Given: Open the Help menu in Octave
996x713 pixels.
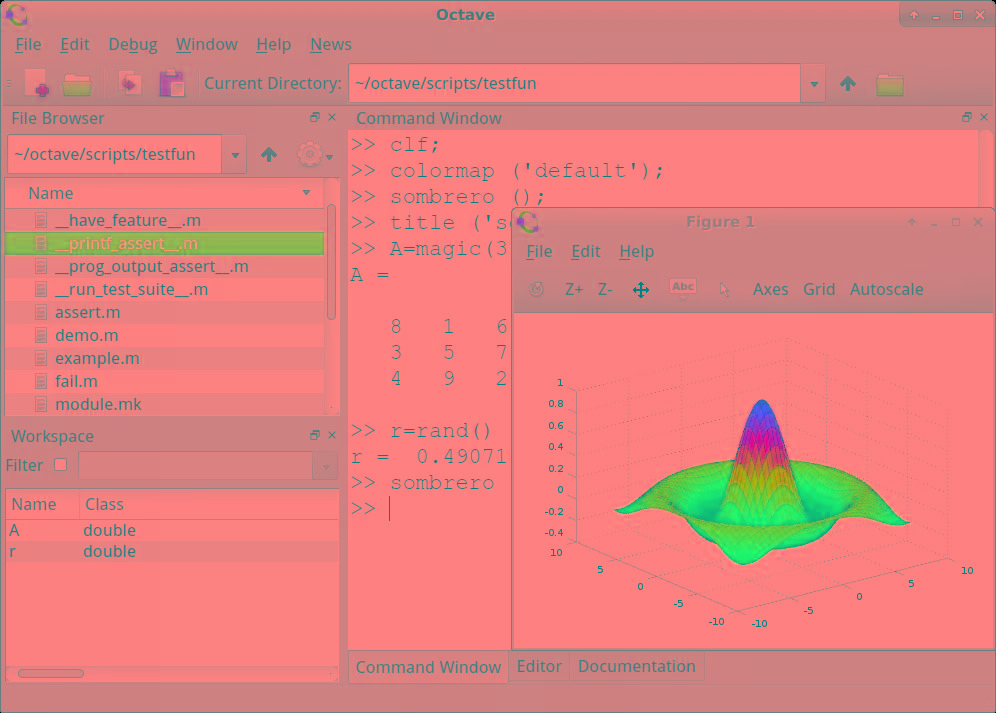Looking at the screenshot, I should 273,44.
